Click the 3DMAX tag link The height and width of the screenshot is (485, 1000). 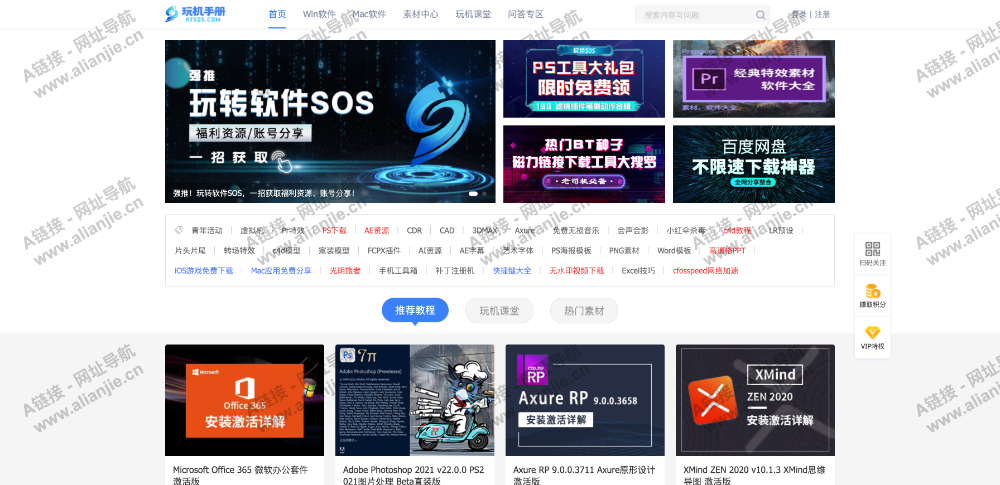point(485,230)
